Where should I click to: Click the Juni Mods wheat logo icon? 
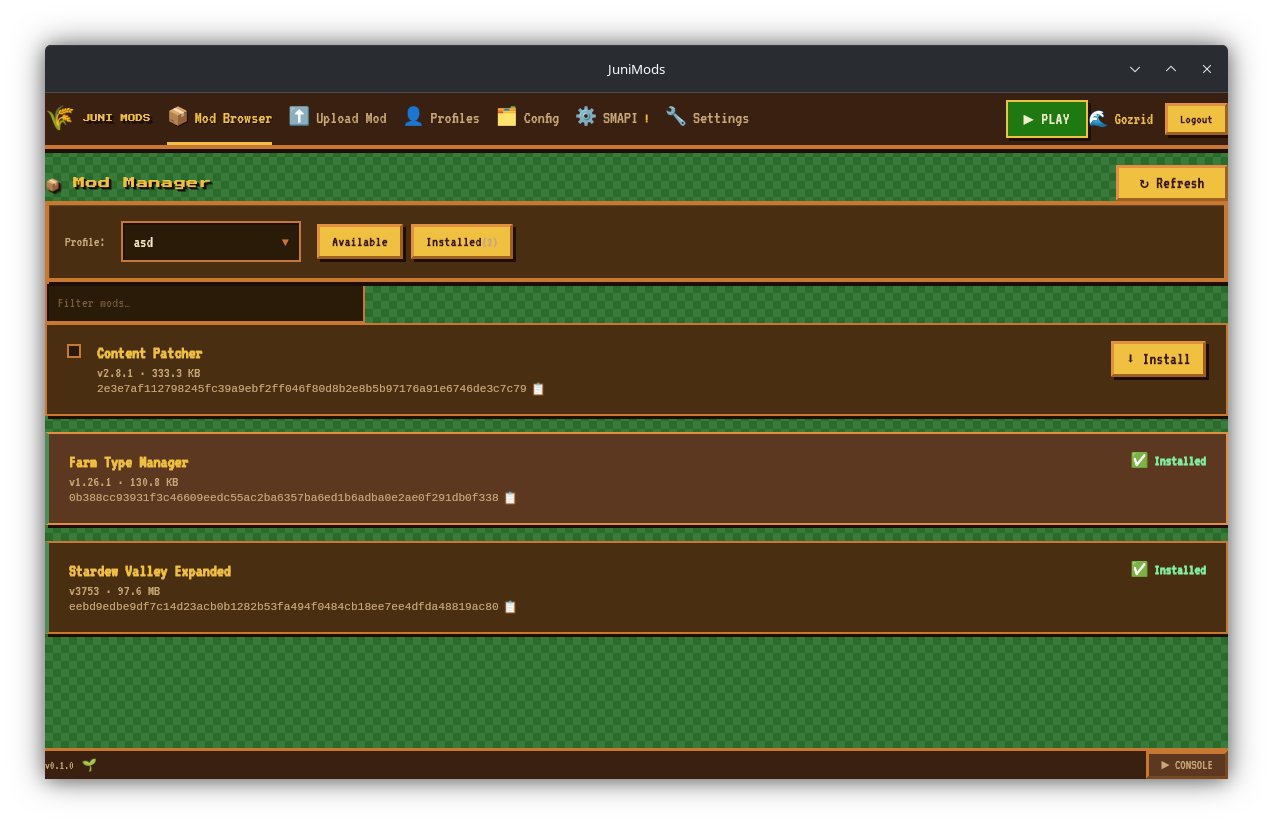click(x=61, y=118)
